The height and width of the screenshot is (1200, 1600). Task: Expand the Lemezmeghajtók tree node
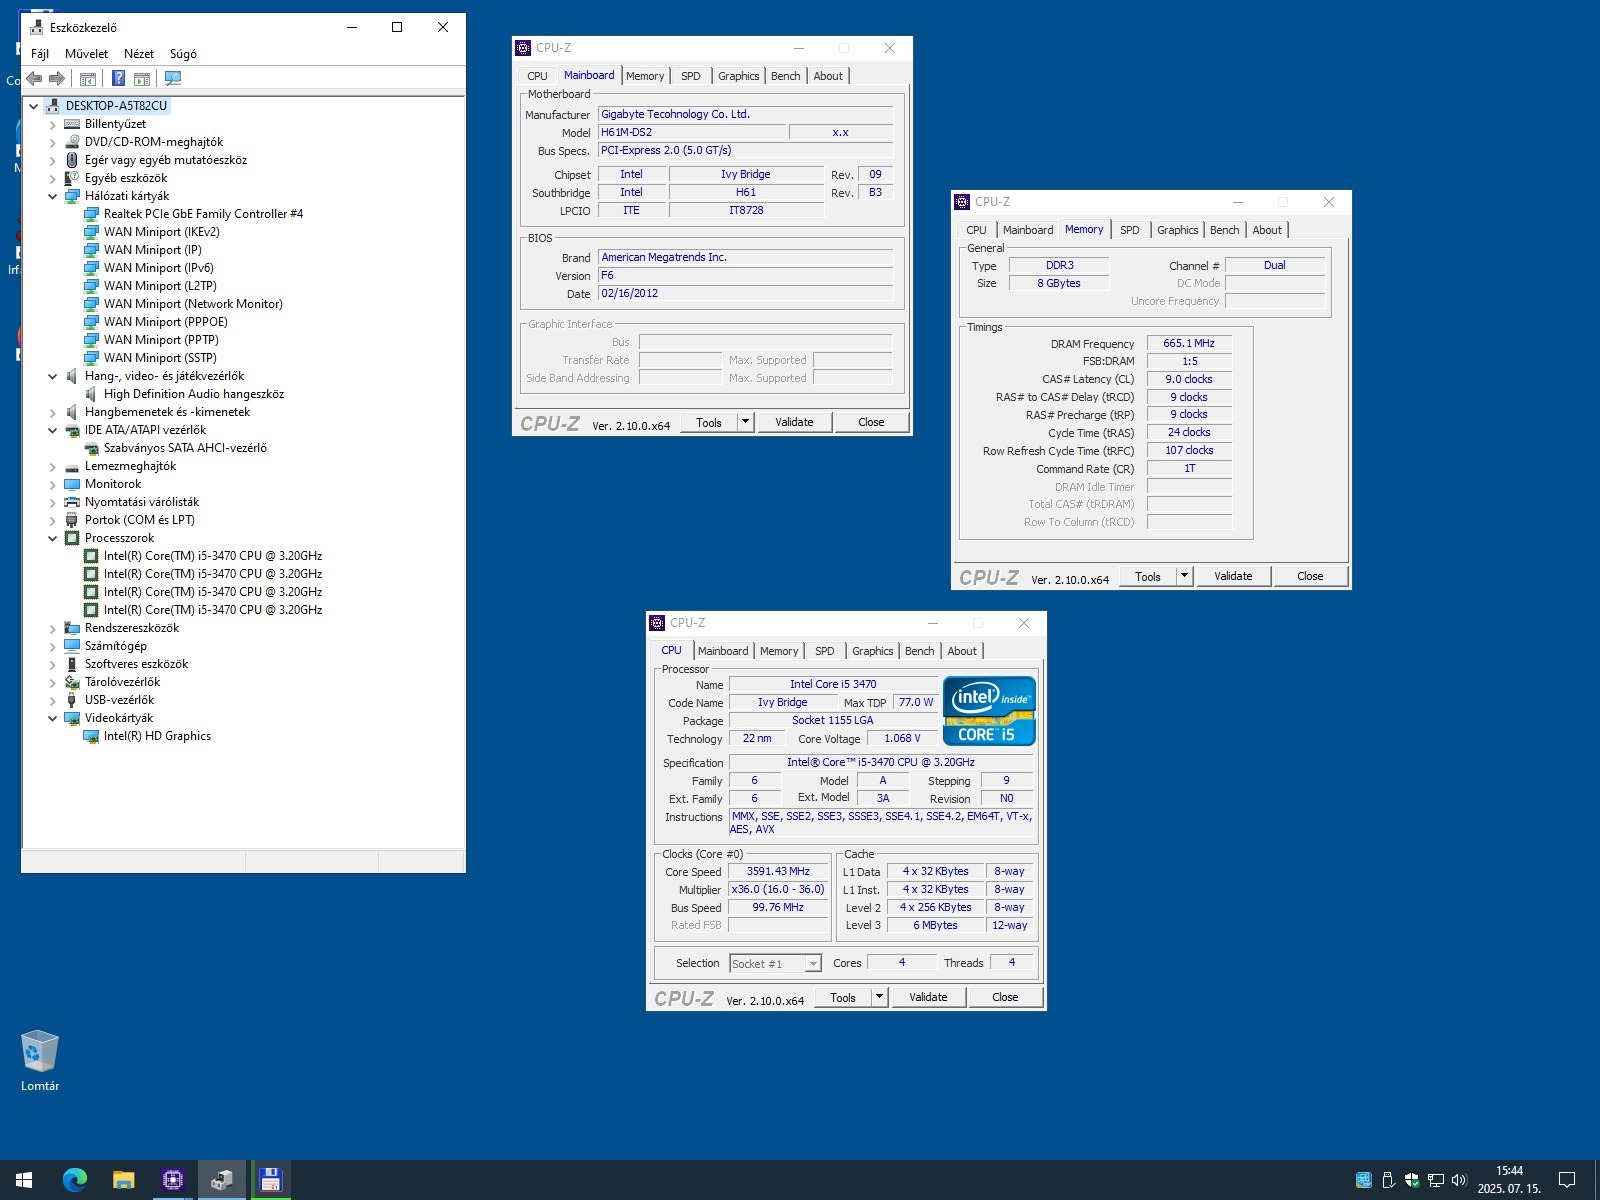[x=53, y=466]
